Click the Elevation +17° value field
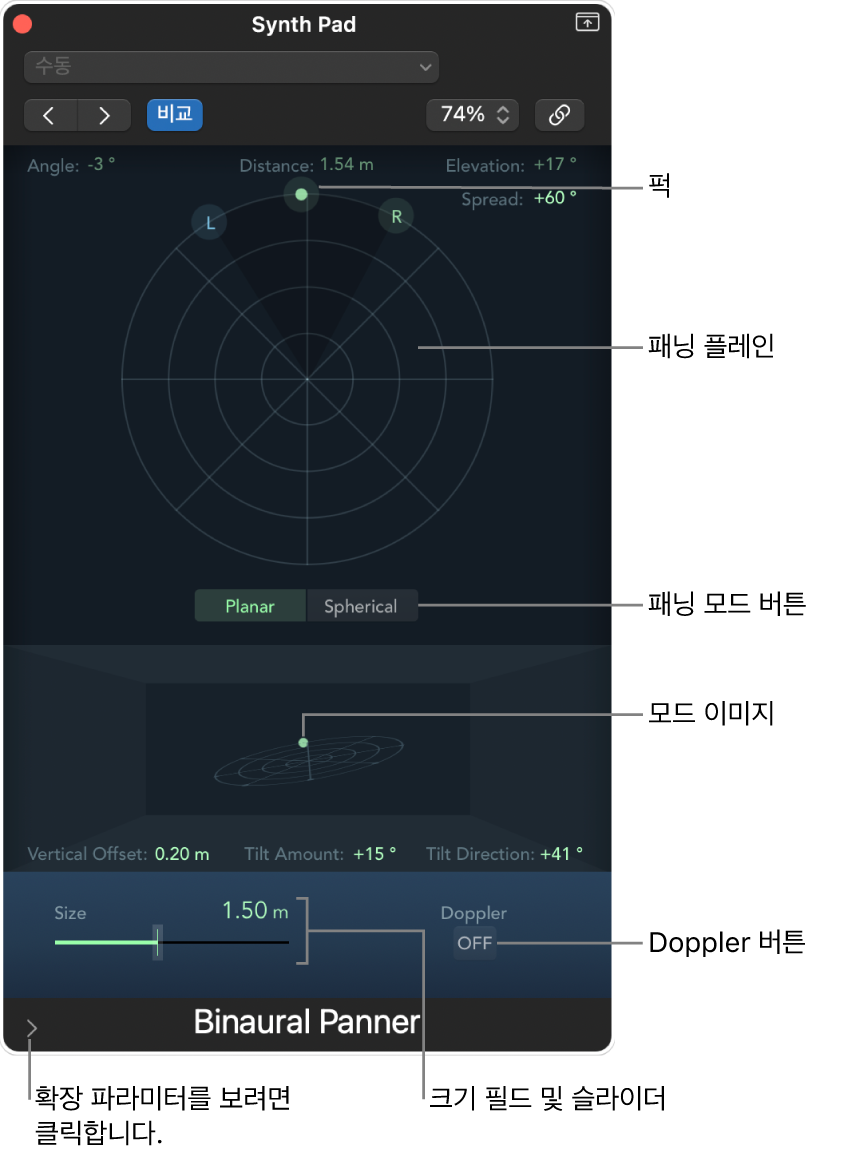 [x=555, y=165]
